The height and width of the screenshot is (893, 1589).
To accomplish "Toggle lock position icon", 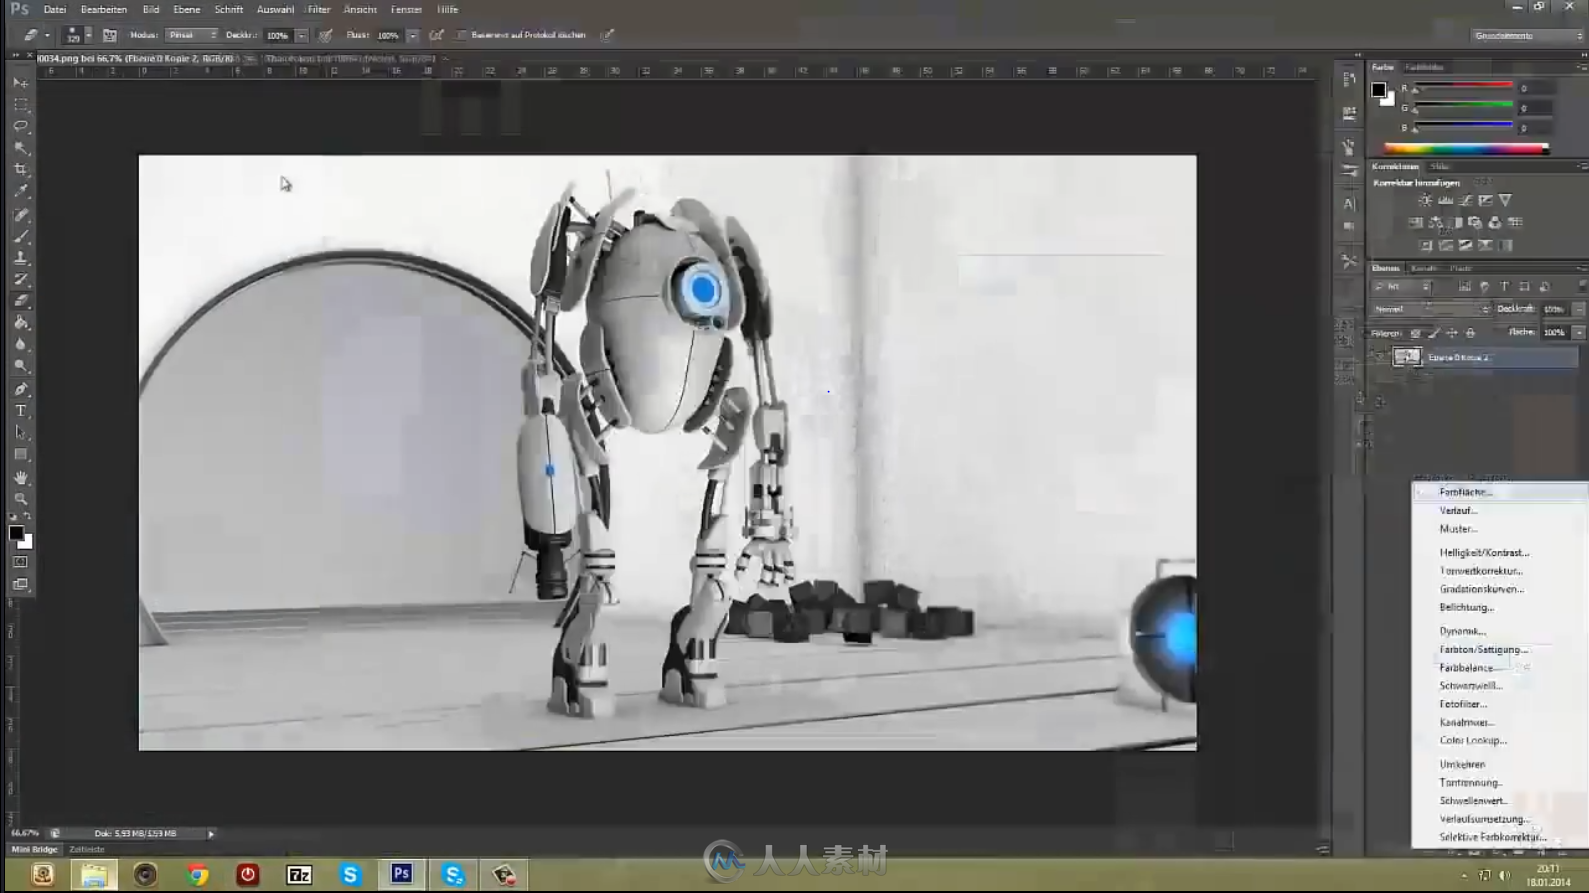I will click(x=1451, y=333).
